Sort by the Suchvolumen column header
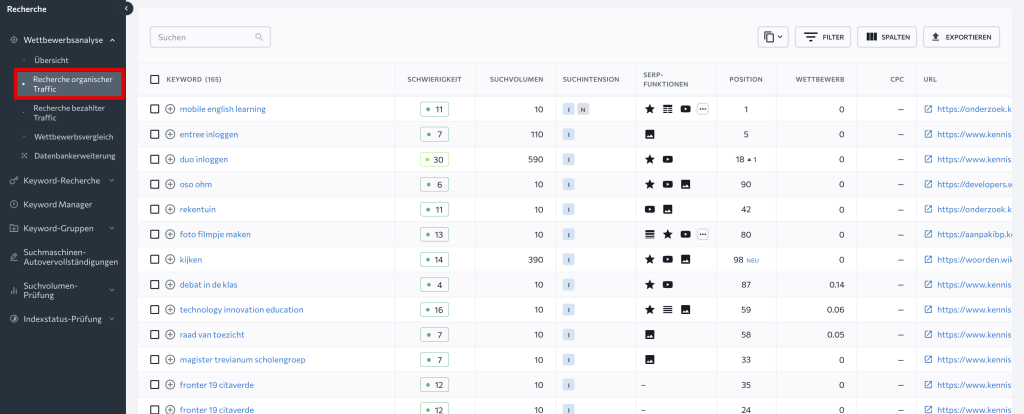 click(517, 80)
